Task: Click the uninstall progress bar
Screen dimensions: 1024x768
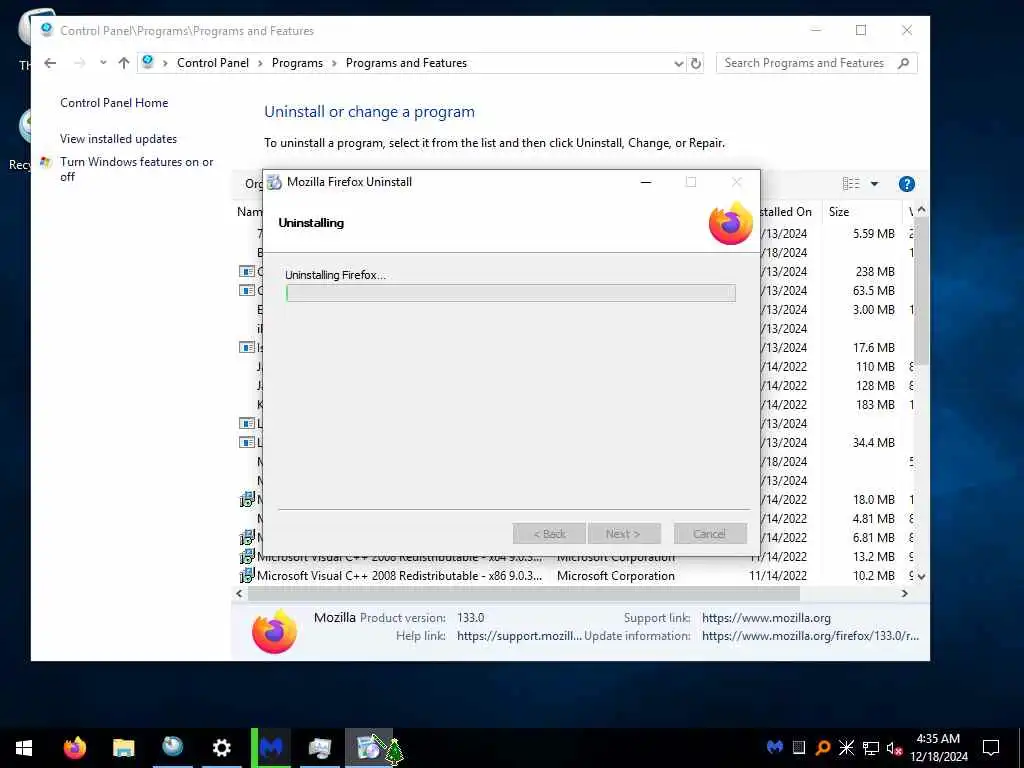Action: 511,293
